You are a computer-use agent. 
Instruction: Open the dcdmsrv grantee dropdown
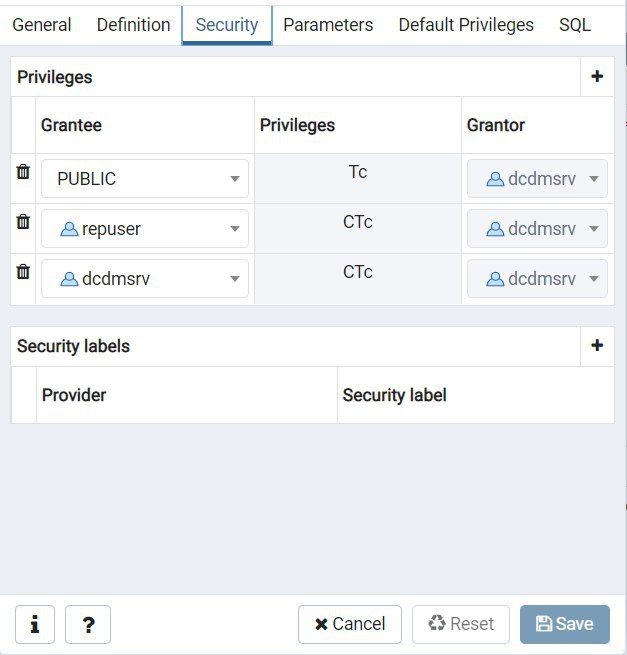pyautogui.click(x=145, y=279)
